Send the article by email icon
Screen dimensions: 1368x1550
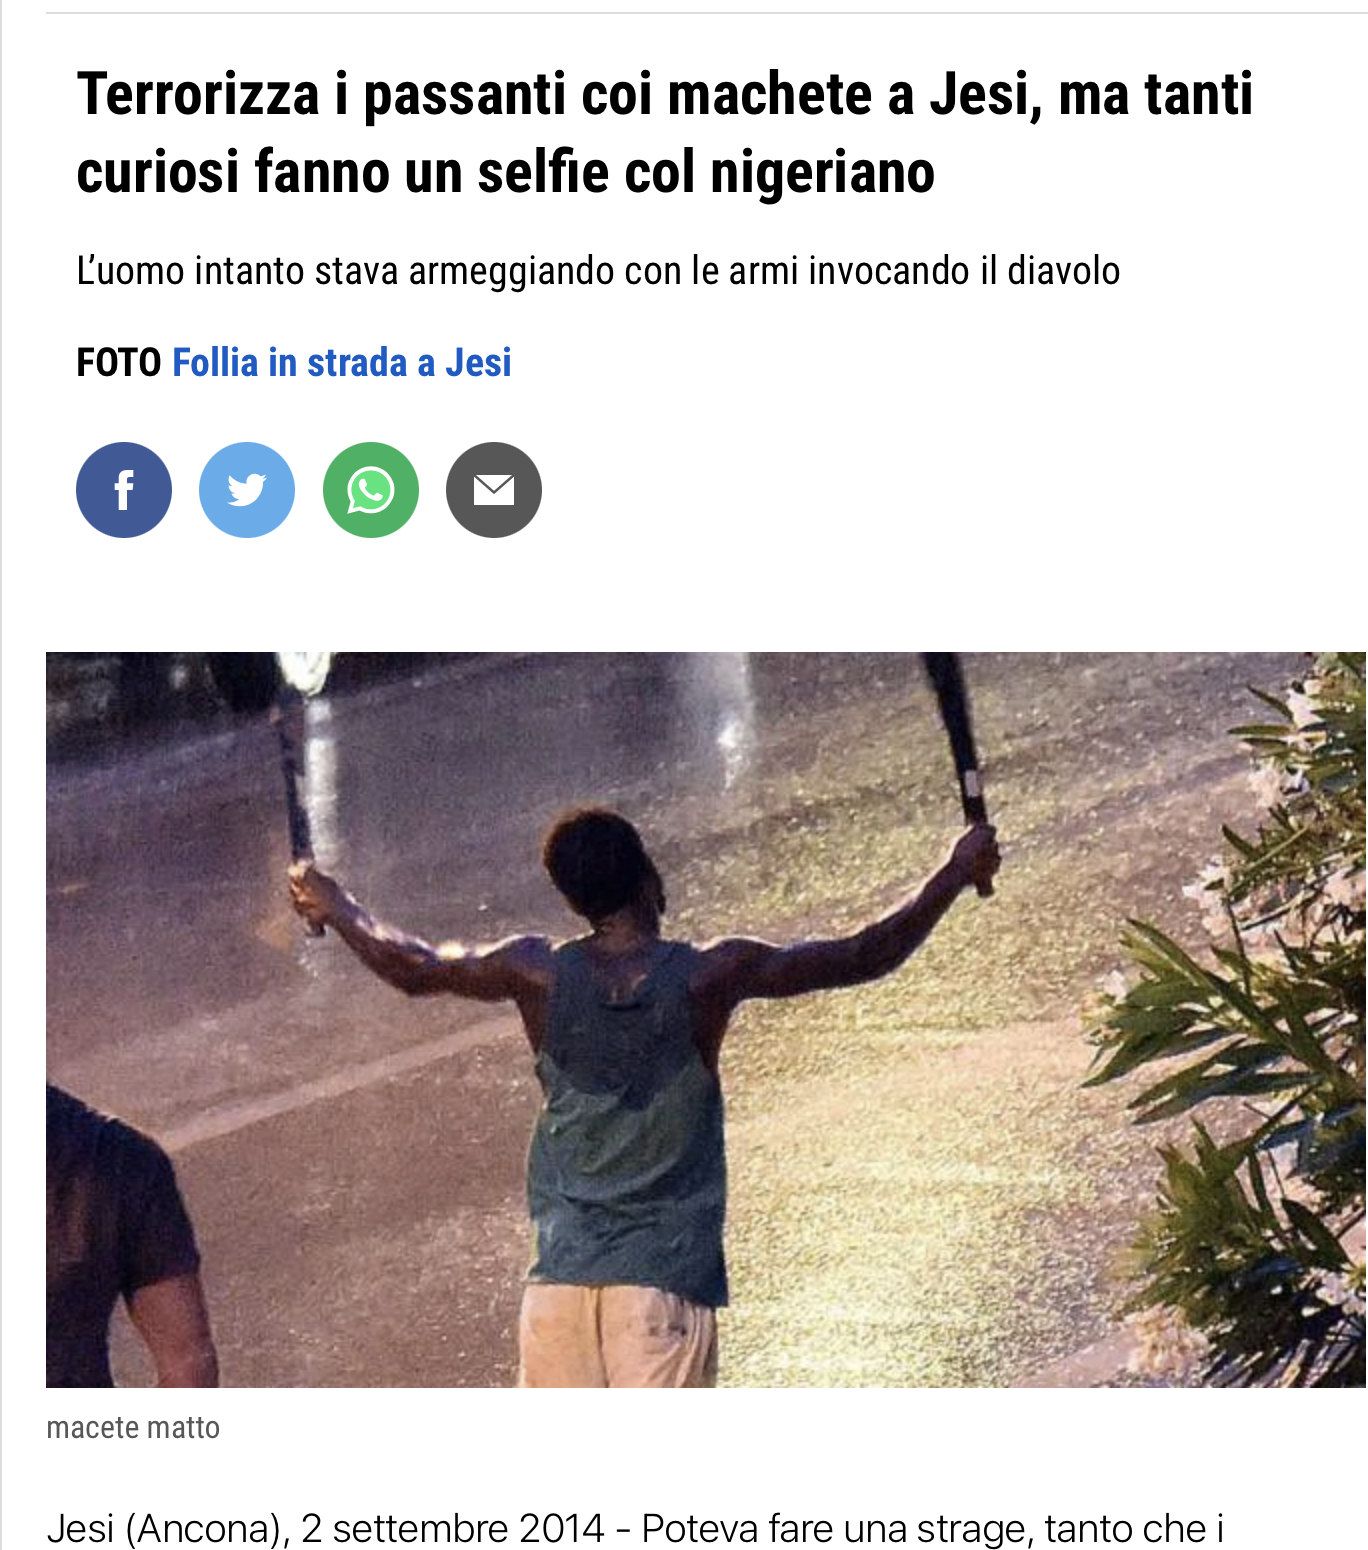click(494, 490)
